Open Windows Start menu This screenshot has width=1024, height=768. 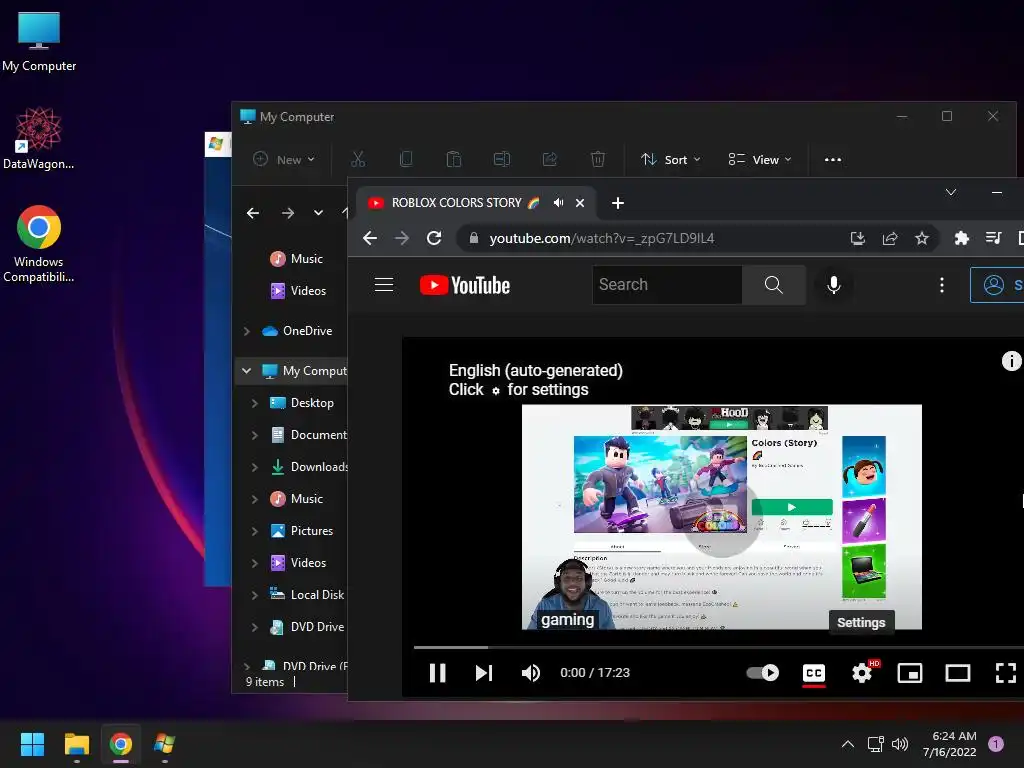coord(32,744)
